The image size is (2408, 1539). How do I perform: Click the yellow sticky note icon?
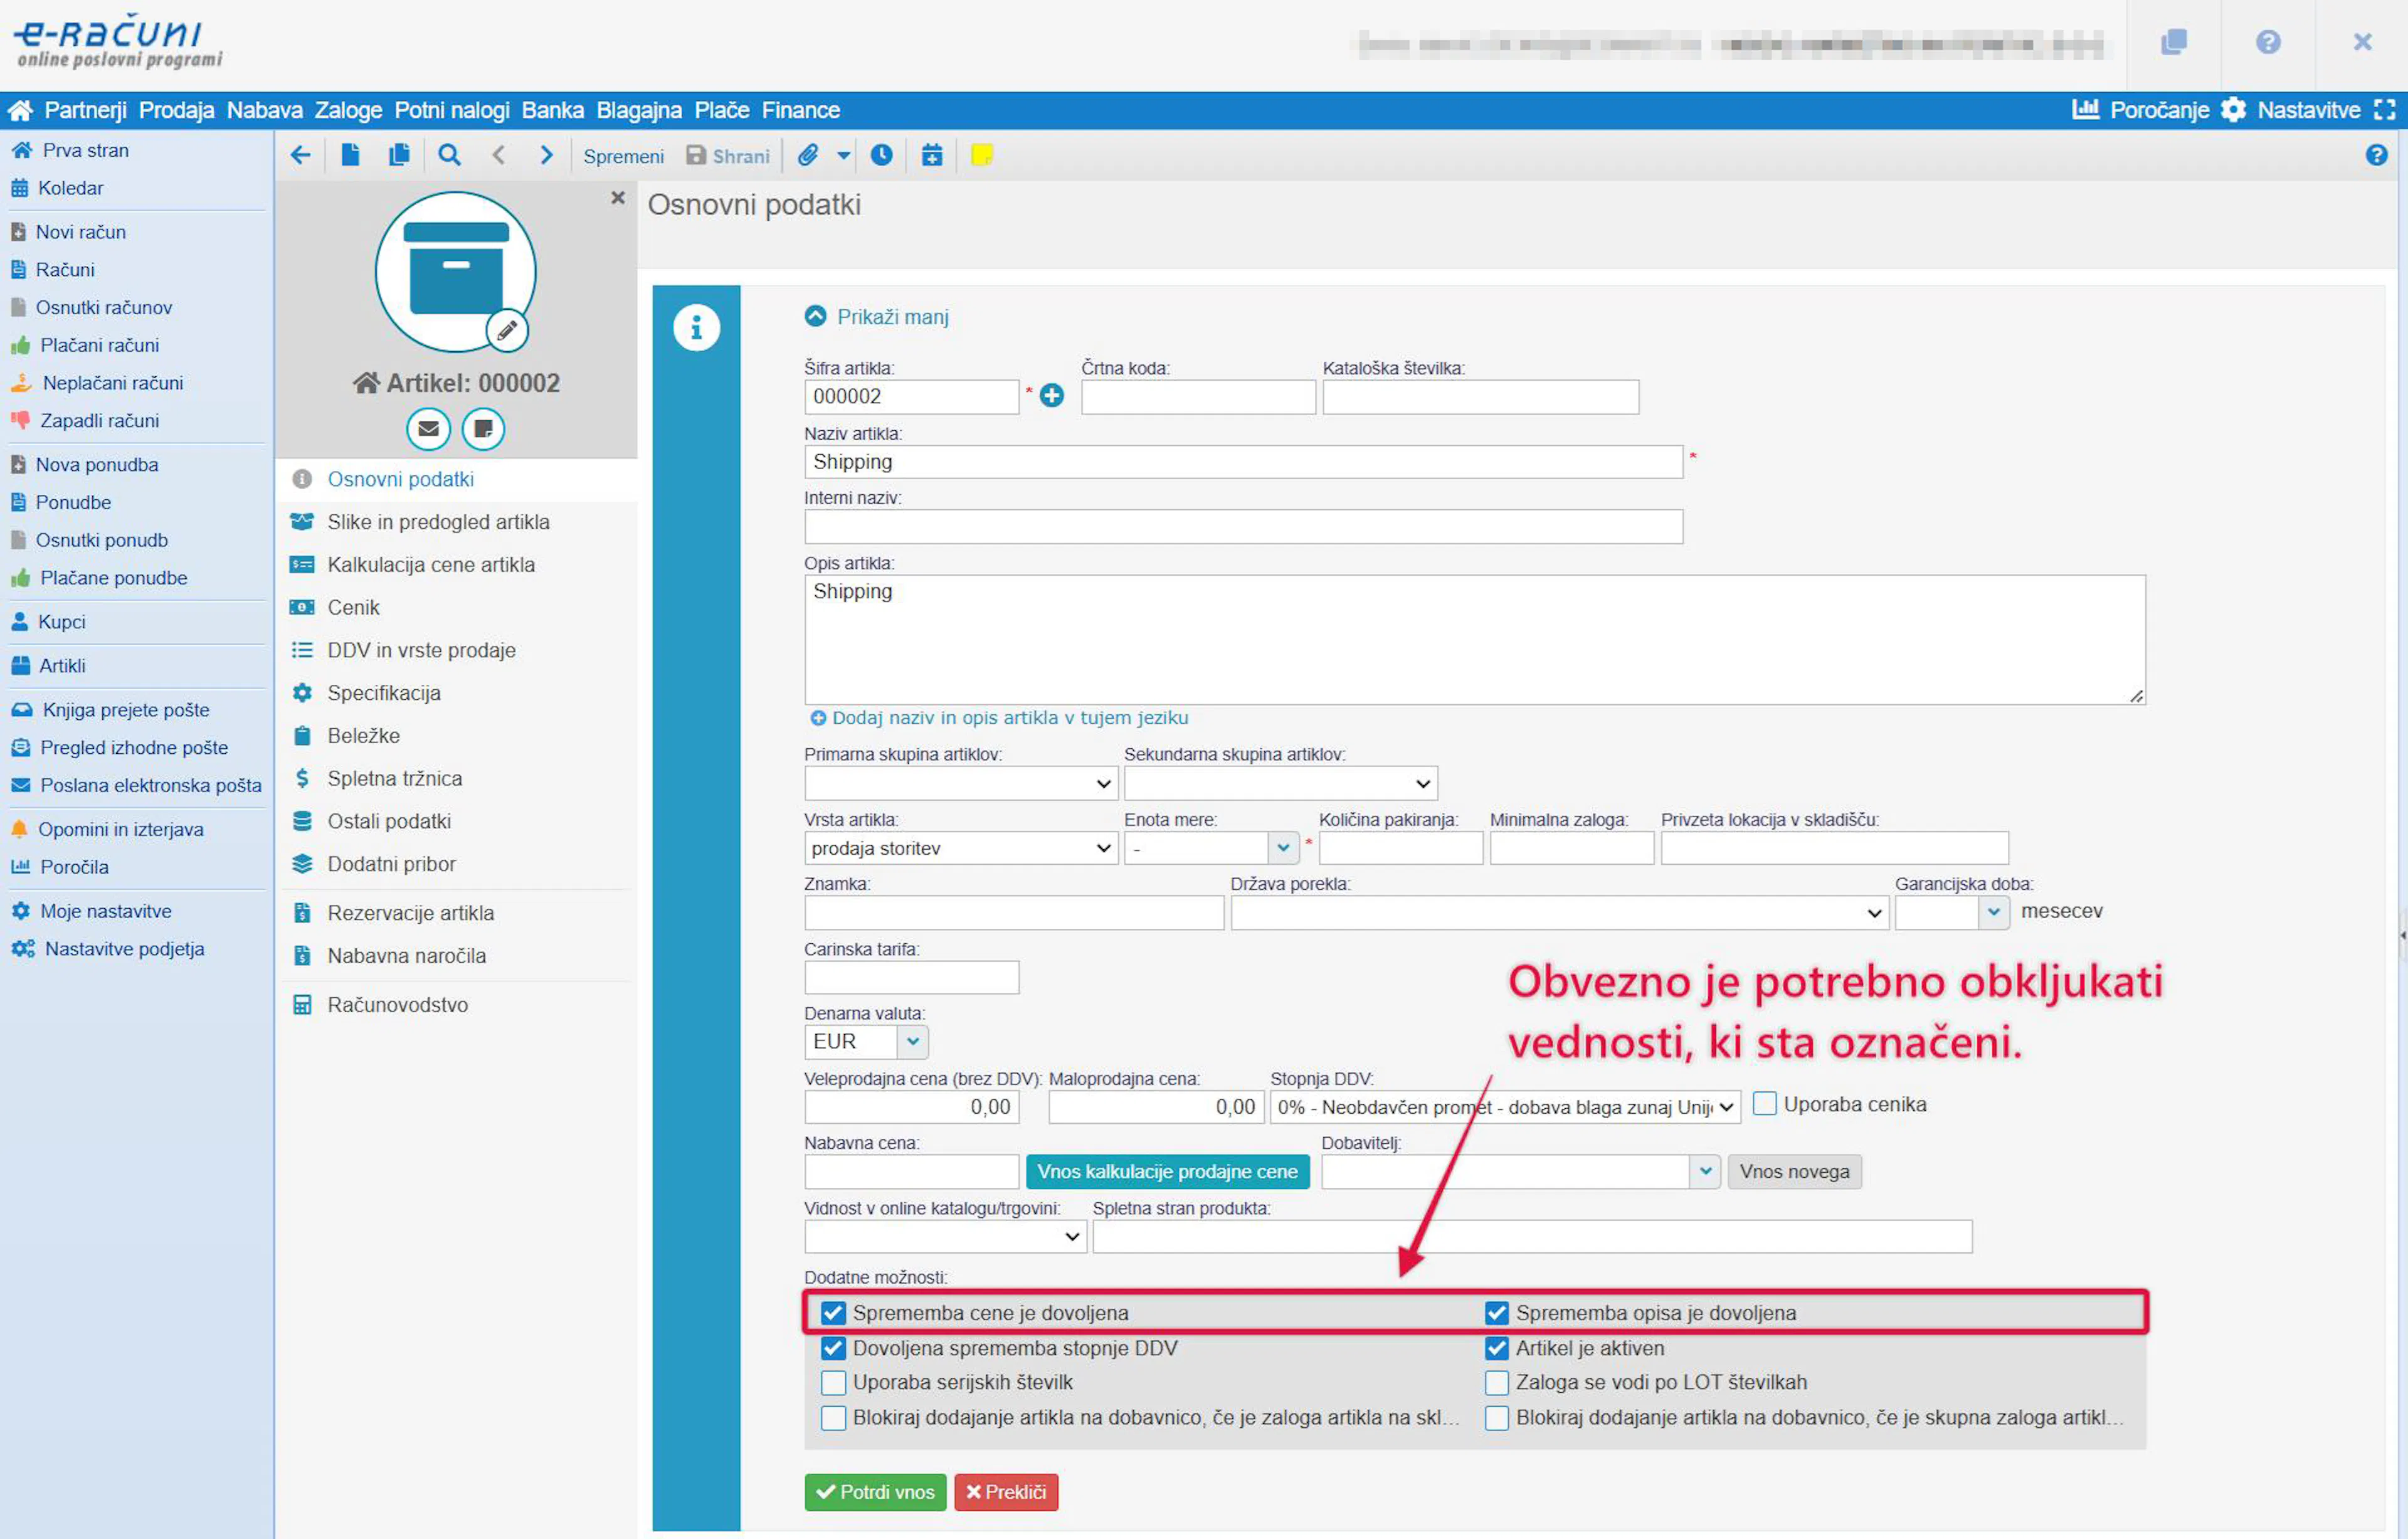point(981,155)
